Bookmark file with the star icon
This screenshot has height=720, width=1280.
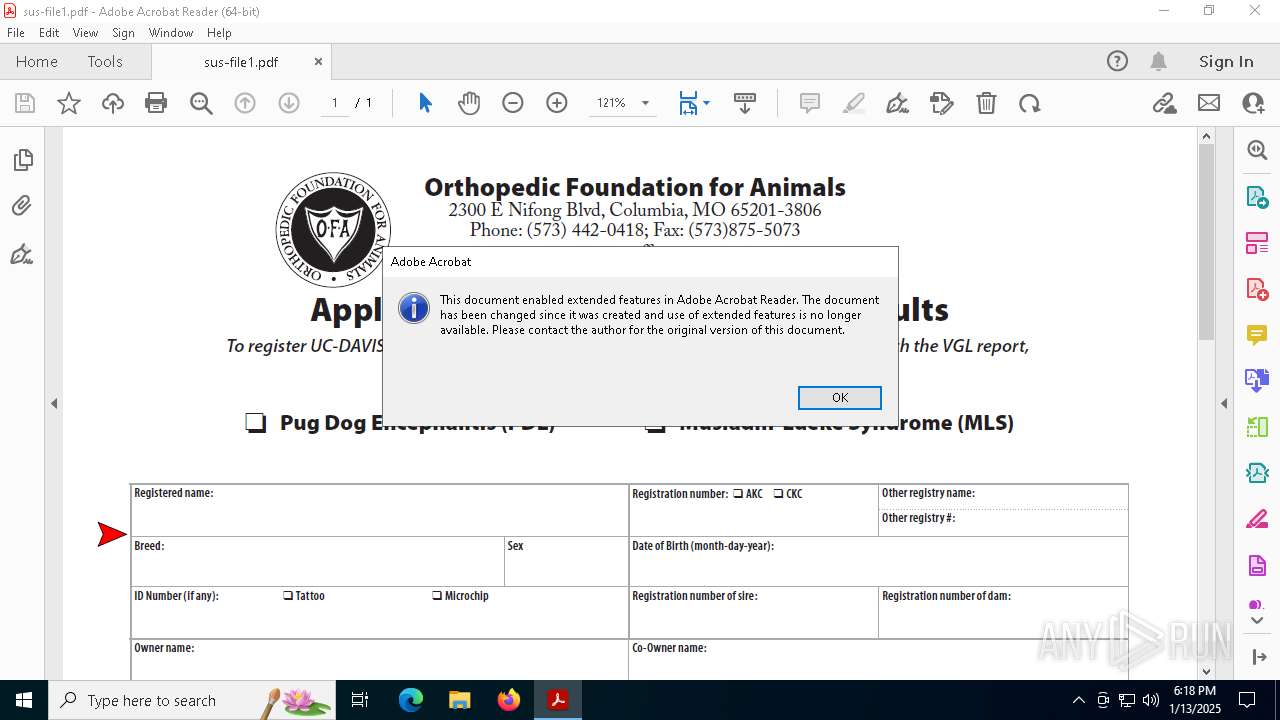(x=69, y=103)
